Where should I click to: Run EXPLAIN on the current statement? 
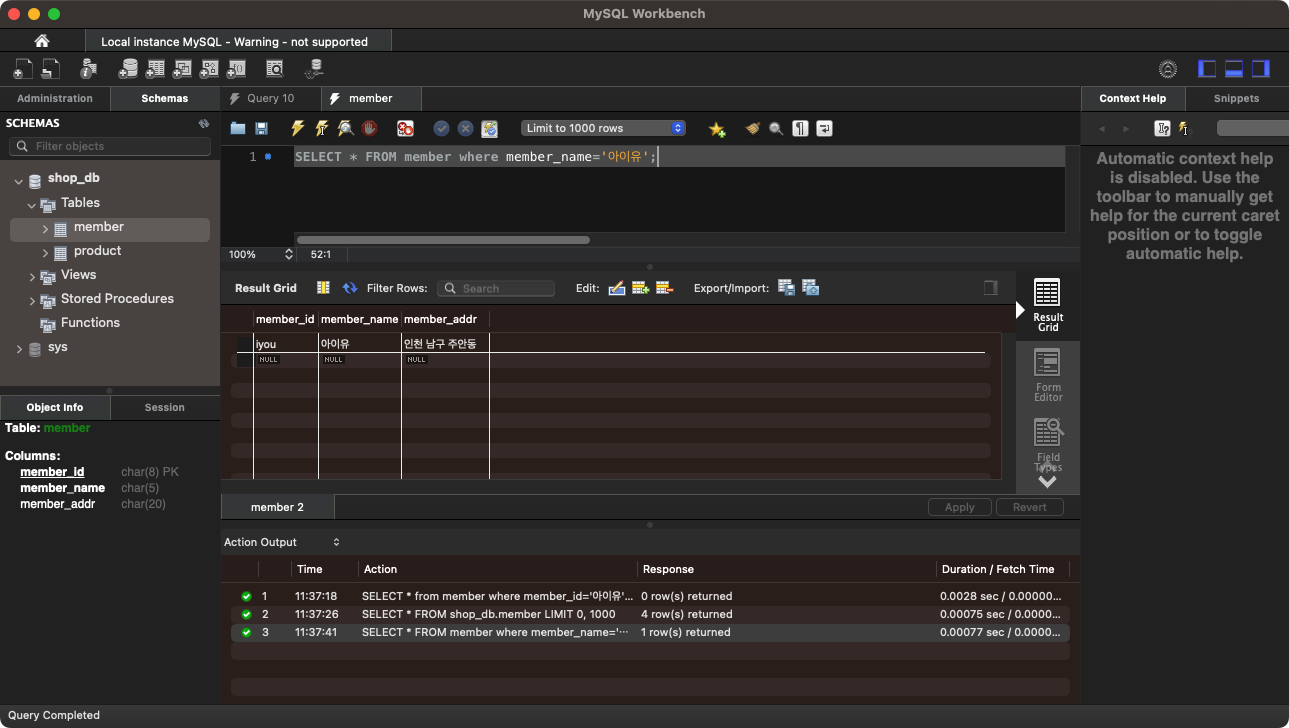coord(345,128)
